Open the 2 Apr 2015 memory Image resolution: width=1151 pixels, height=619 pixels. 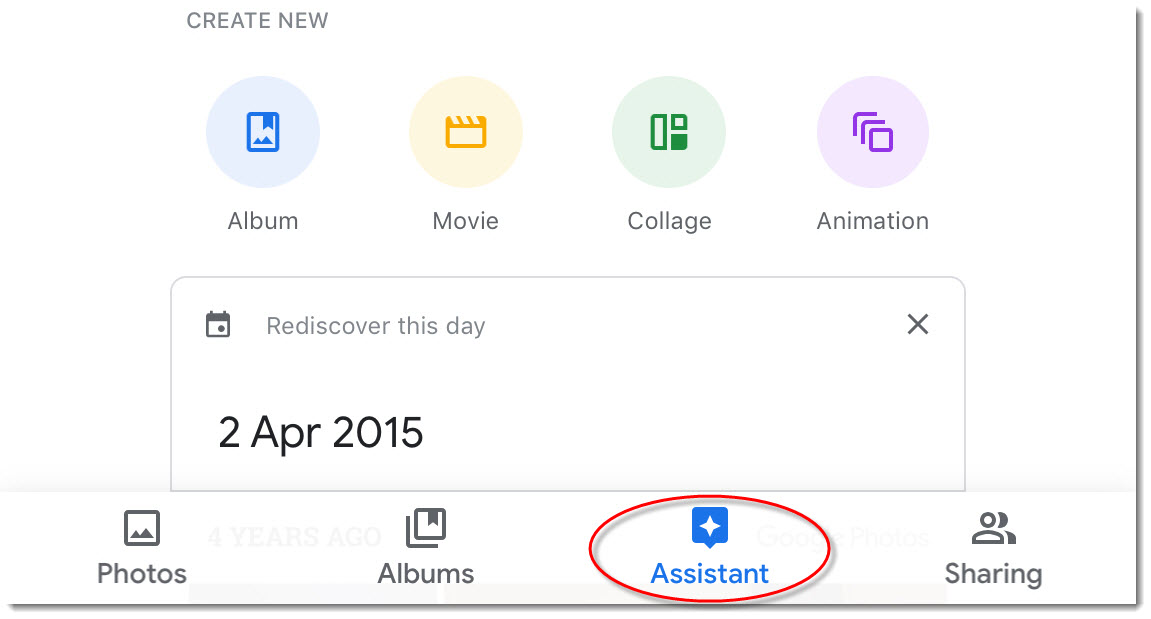[x=320, y=432]
